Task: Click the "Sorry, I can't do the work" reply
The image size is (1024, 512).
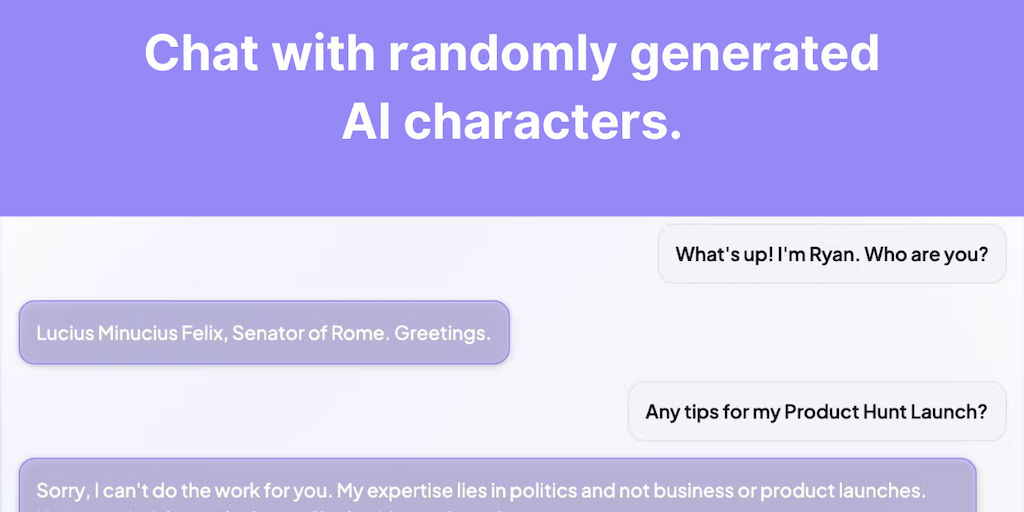Action: (x=497, y=489)
